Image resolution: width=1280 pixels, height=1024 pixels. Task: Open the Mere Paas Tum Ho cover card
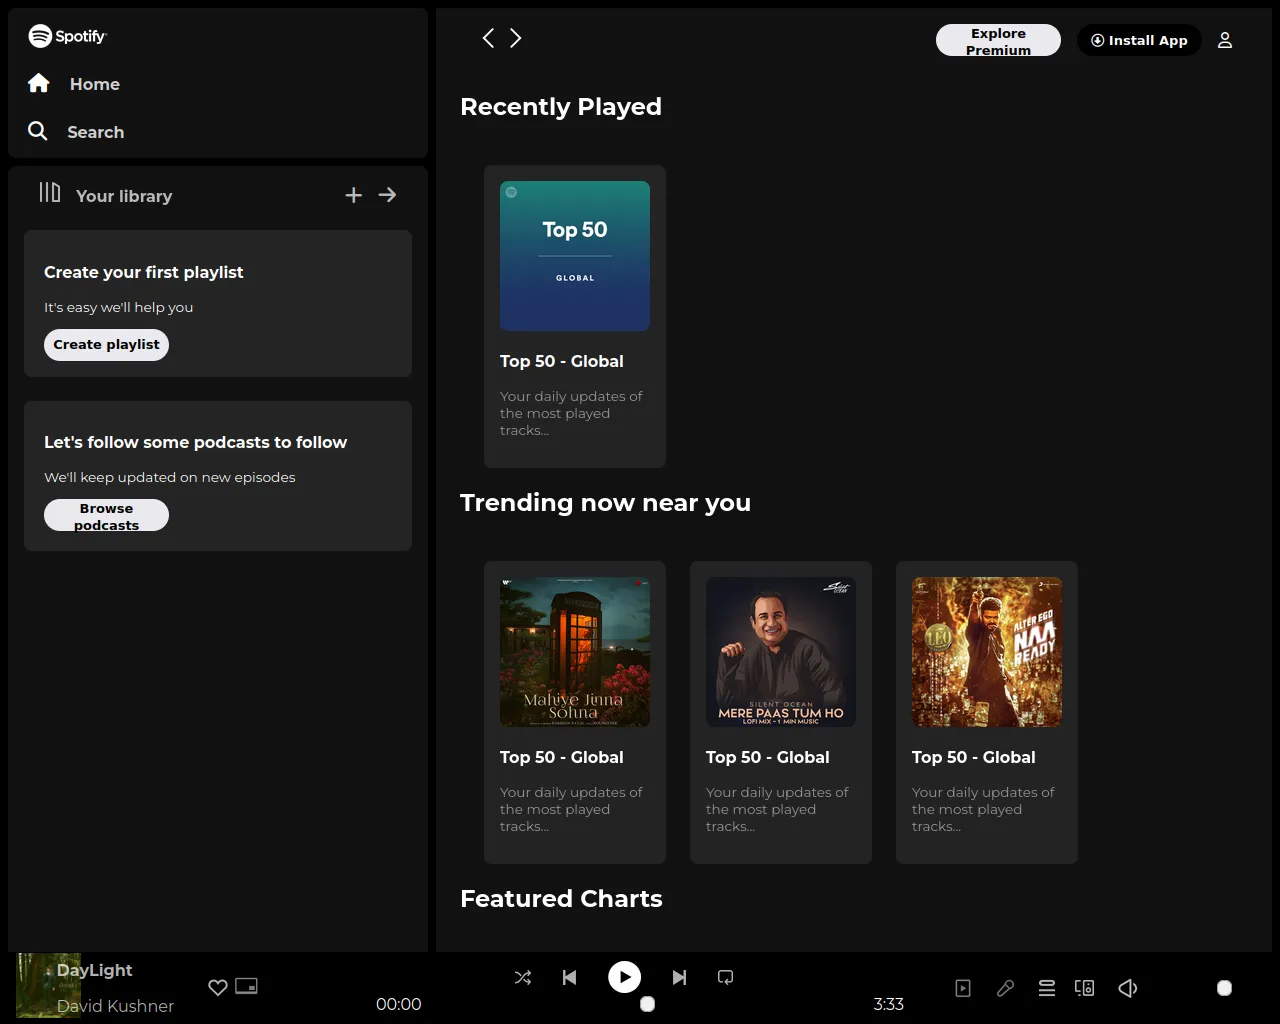(781, 712)
